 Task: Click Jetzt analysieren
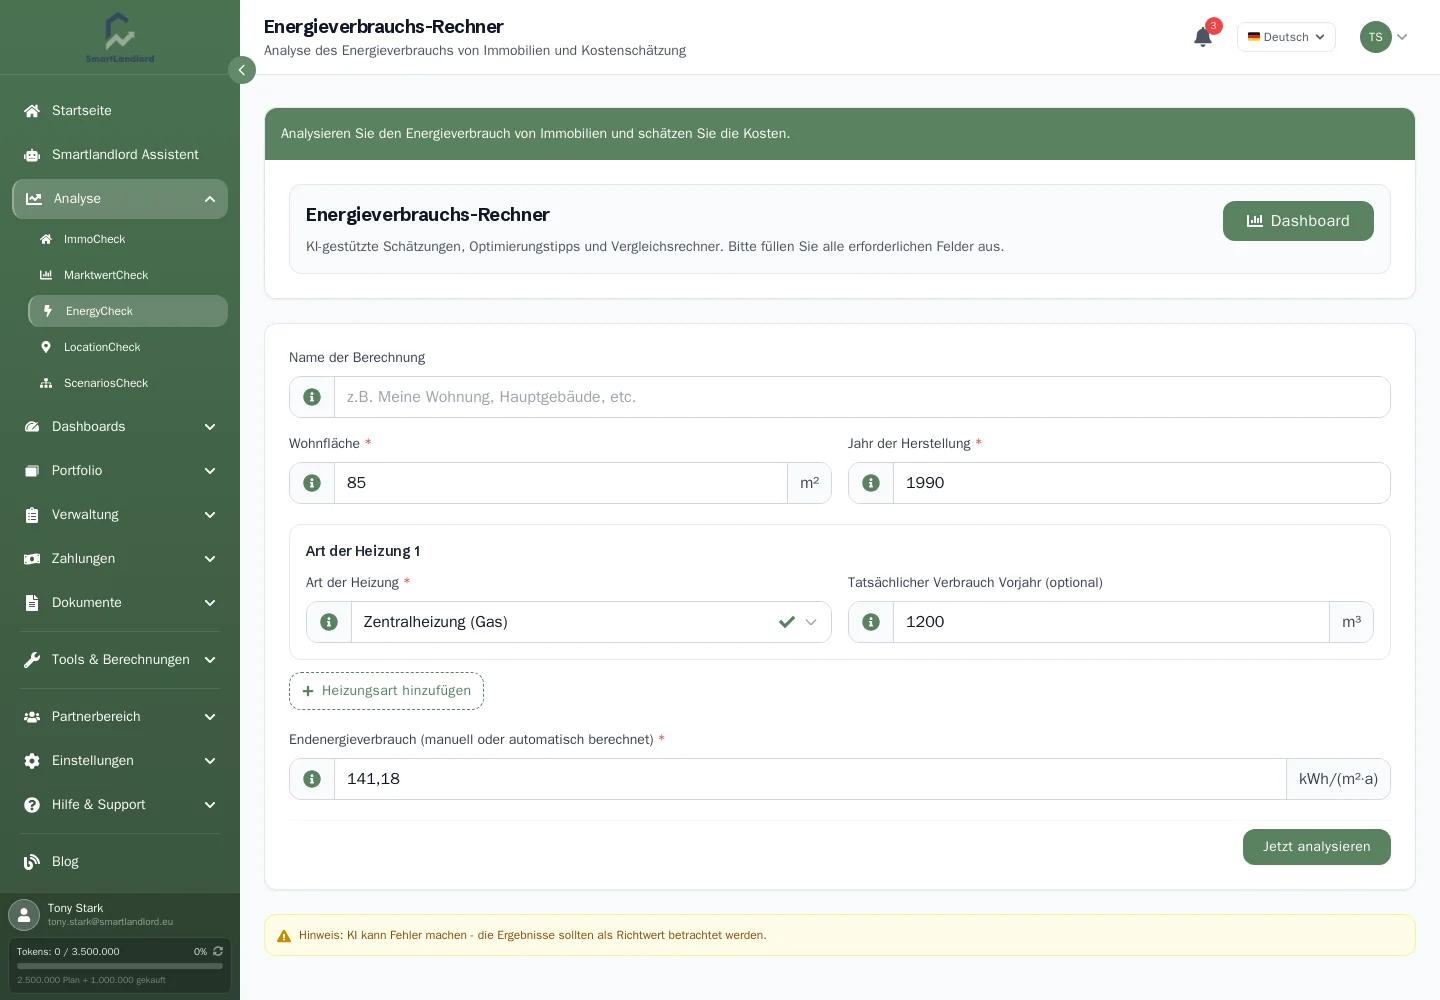[1316, 847]
